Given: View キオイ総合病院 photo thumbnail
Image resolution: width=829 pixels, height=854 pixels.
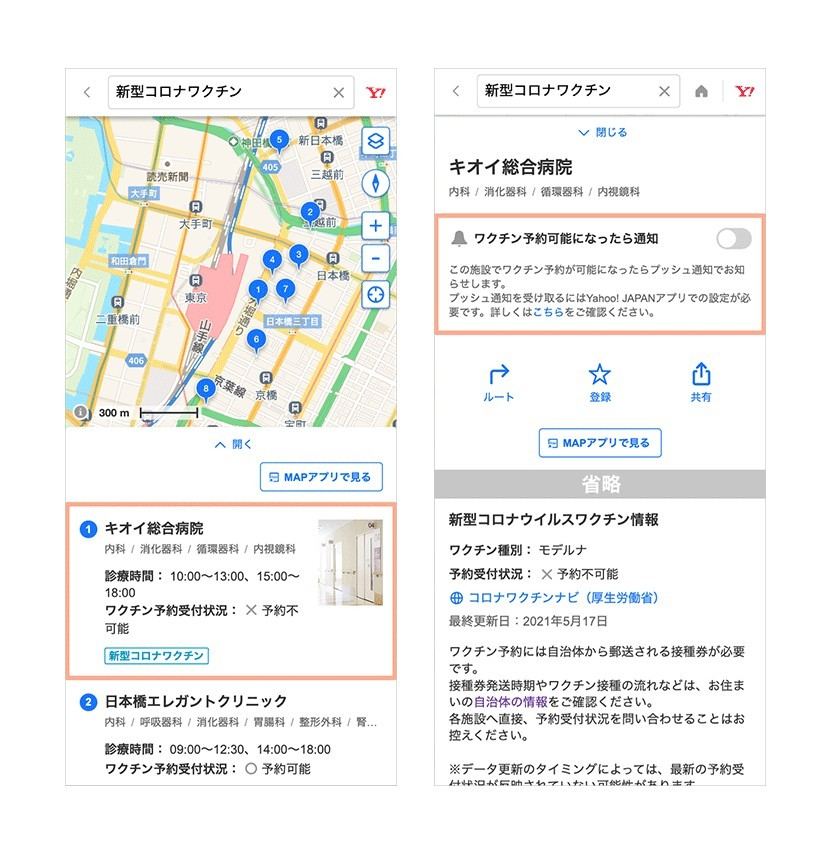Looking at the screenshot, I should [350, 563].
